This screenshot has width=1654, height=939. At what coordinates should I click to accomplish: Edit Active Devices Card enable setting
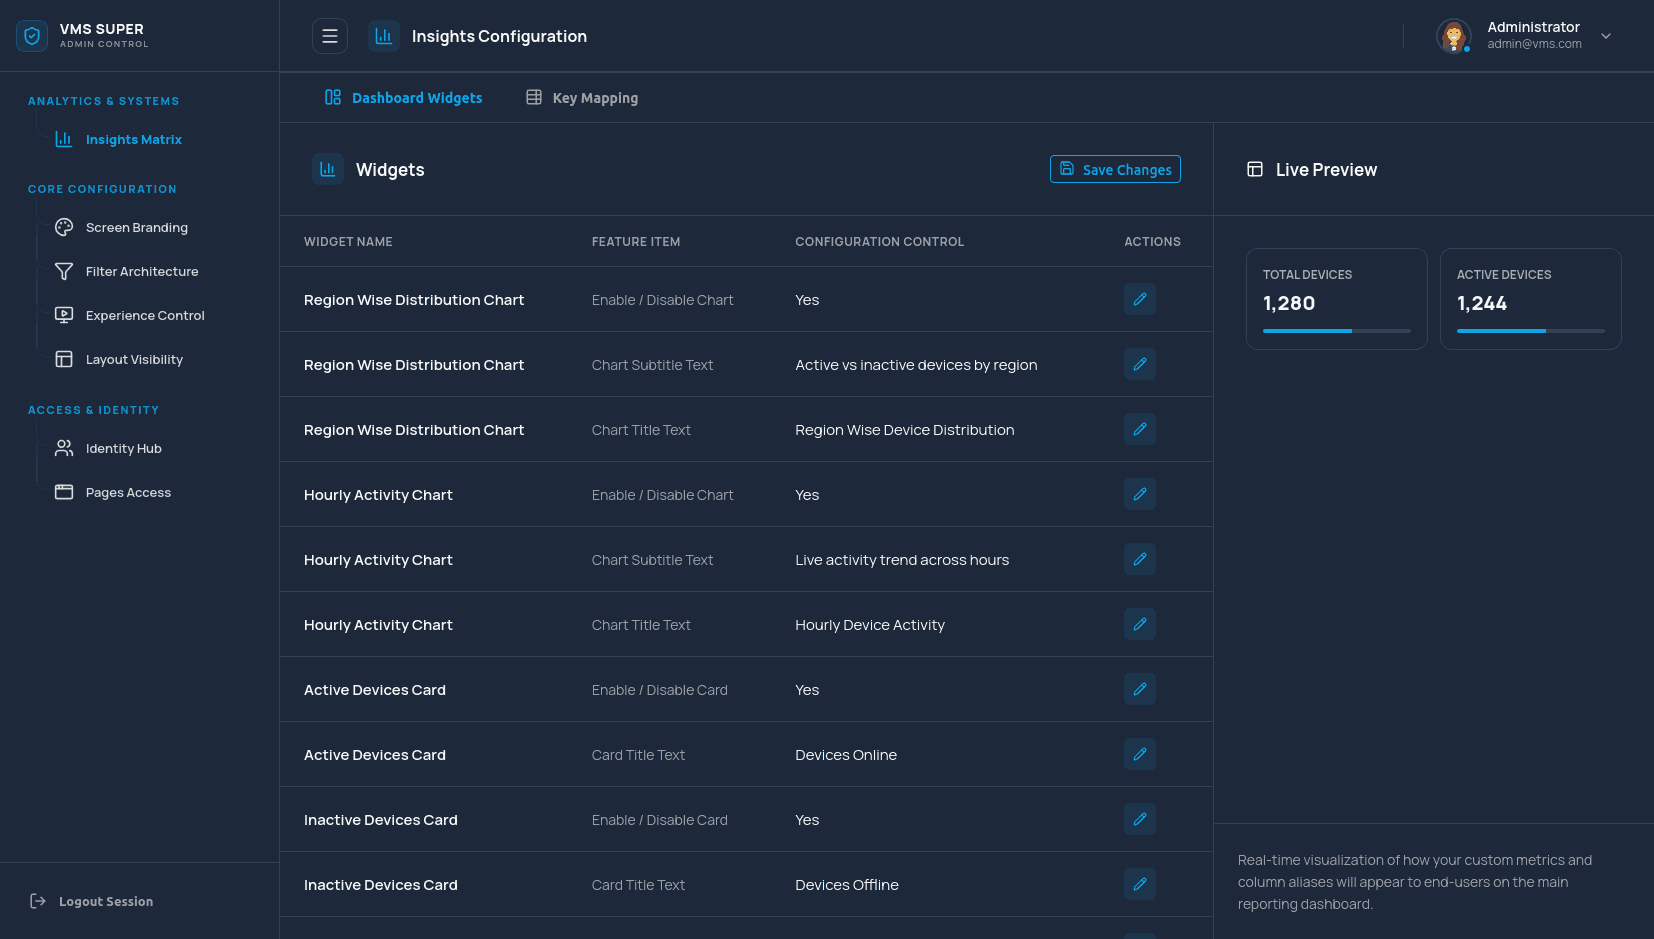[1139, 689]
